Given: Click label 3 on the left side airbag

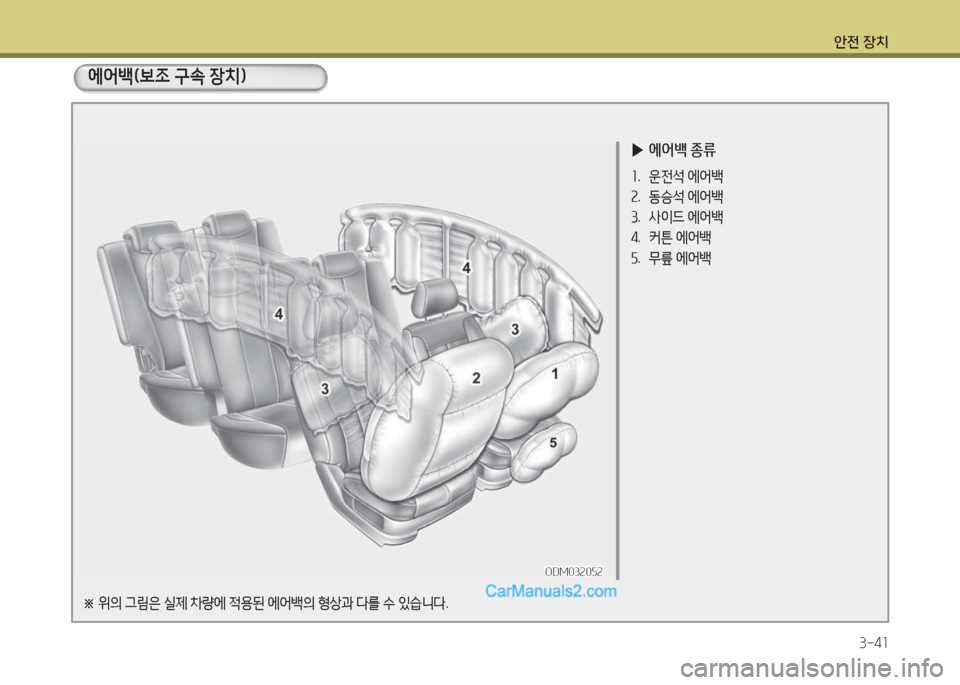Looking at the screenshot, I should coord(325,389).
